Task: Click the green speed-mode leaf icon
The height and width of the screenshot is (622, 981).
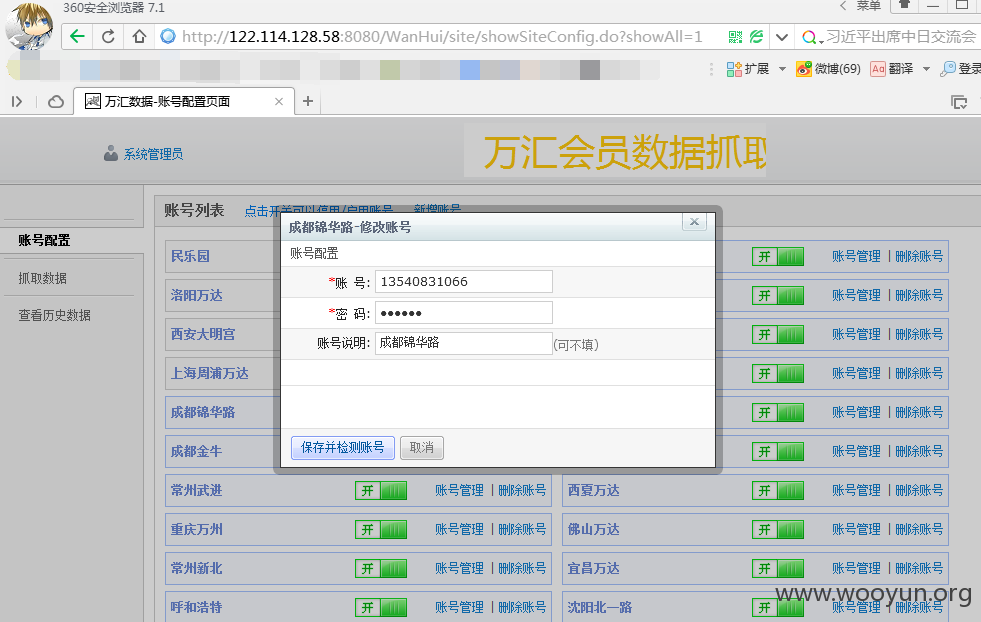Action: [x=756, y=37]
